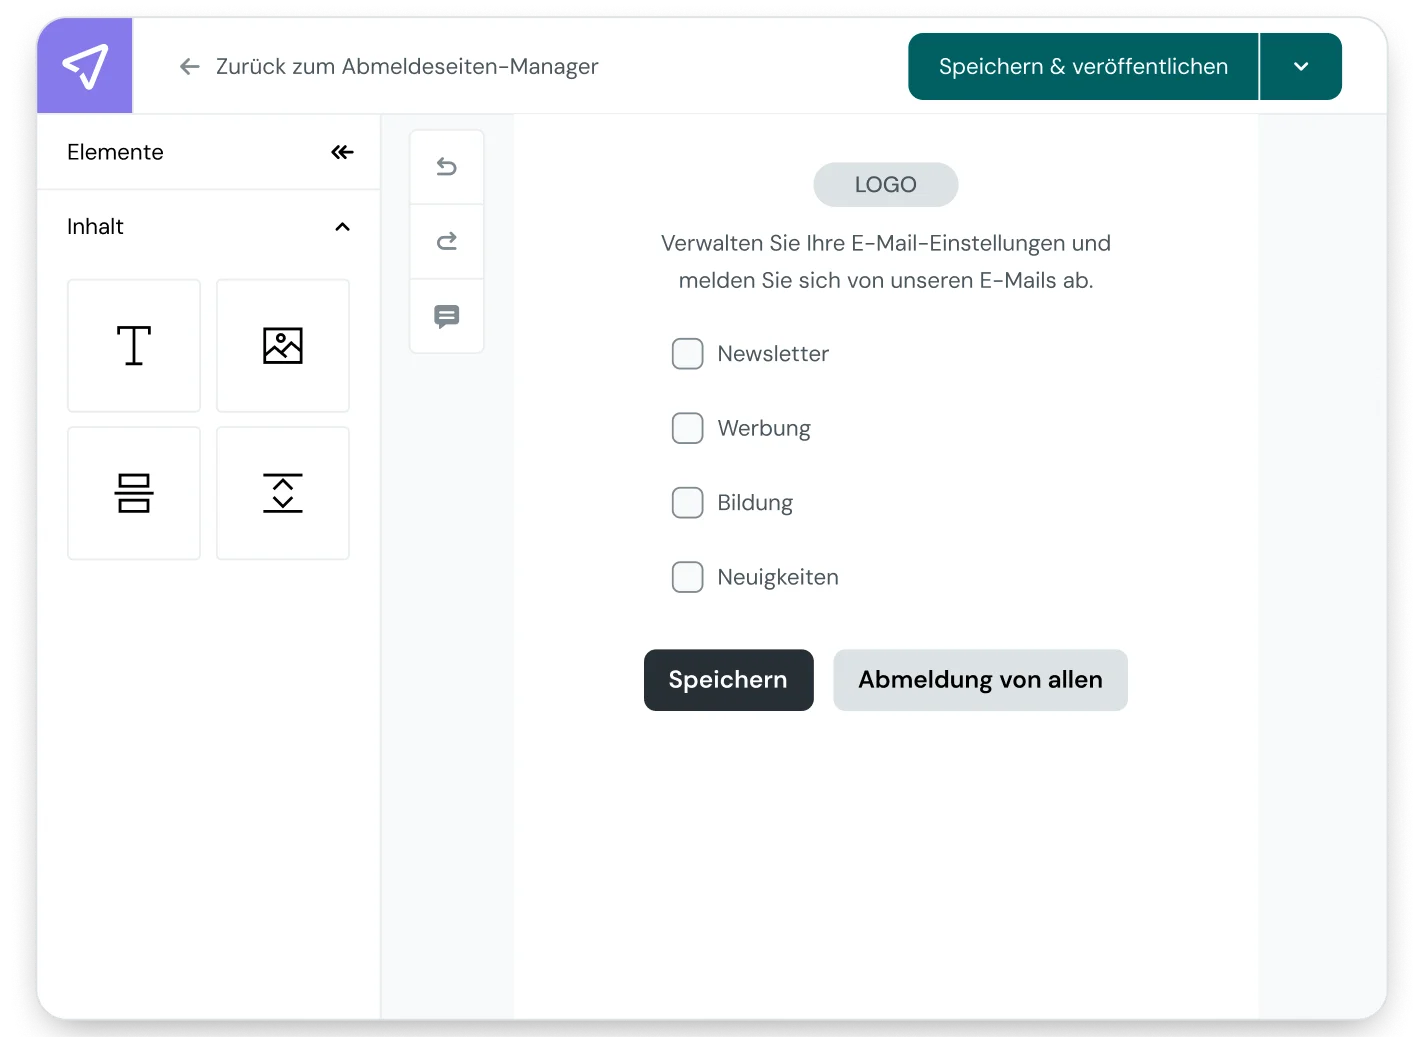Click Abmeldung von allen
Screen dimensions: 1424x1037
click(x=979, y=680)
